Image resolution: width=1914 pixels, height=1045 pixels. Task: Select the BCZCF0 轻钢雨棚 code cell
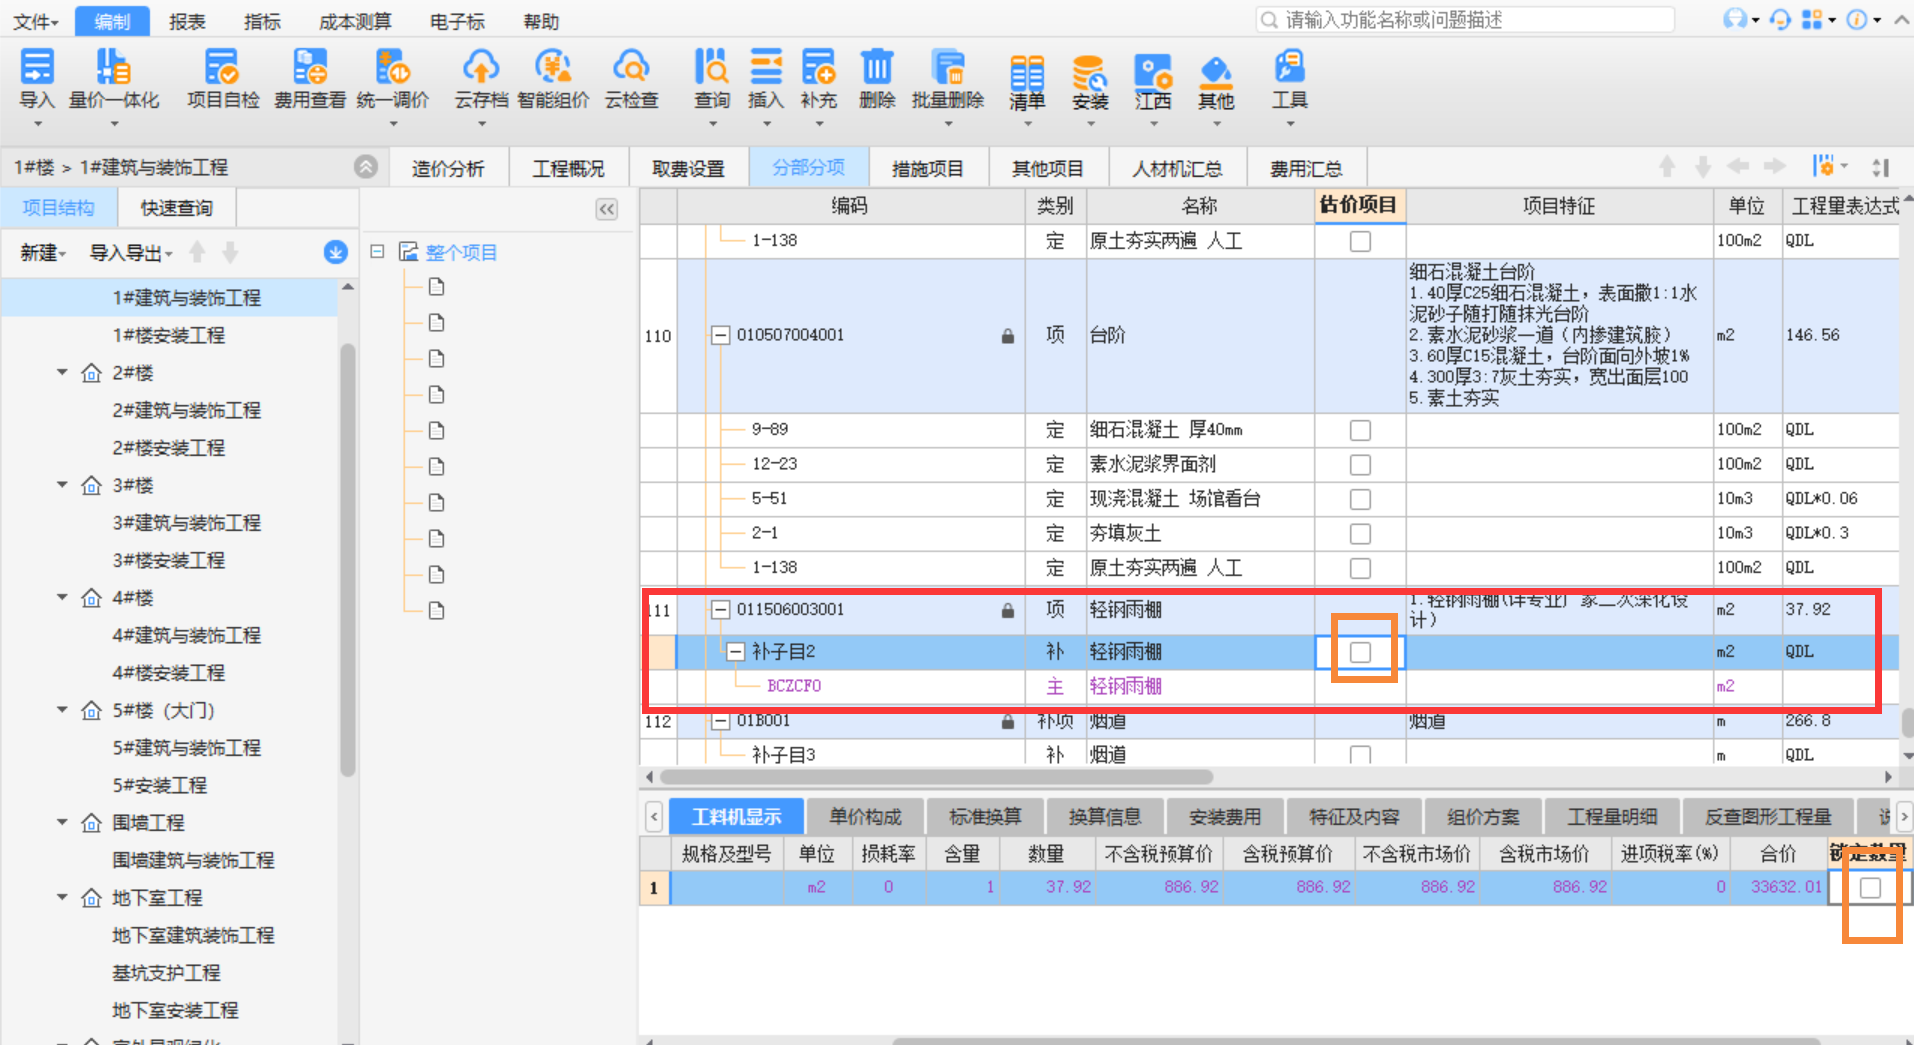coord(850,686)
